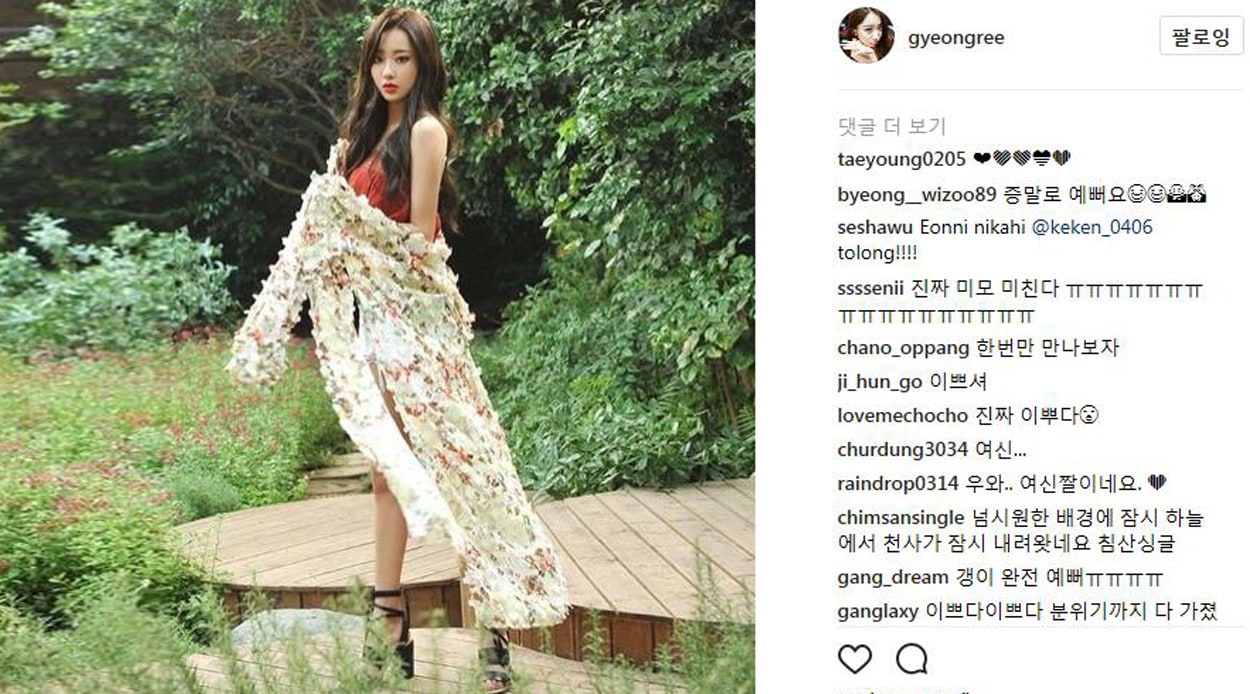Screen dimensions: 1250x694
Task: Open lovemechocho's profile
Action: pos(902,415)
